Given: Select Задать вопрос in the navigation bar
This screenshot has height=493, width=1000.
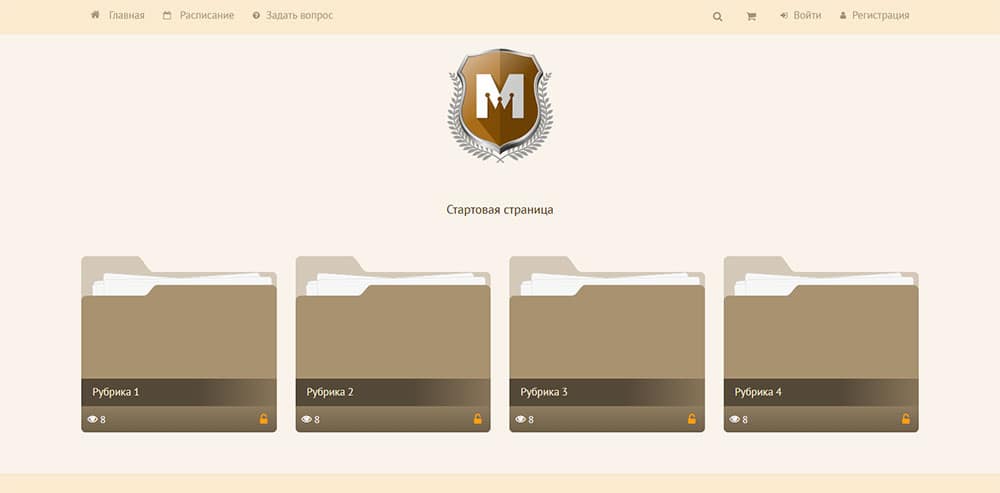Looking at the screenshot, I should tap(293, 16).
